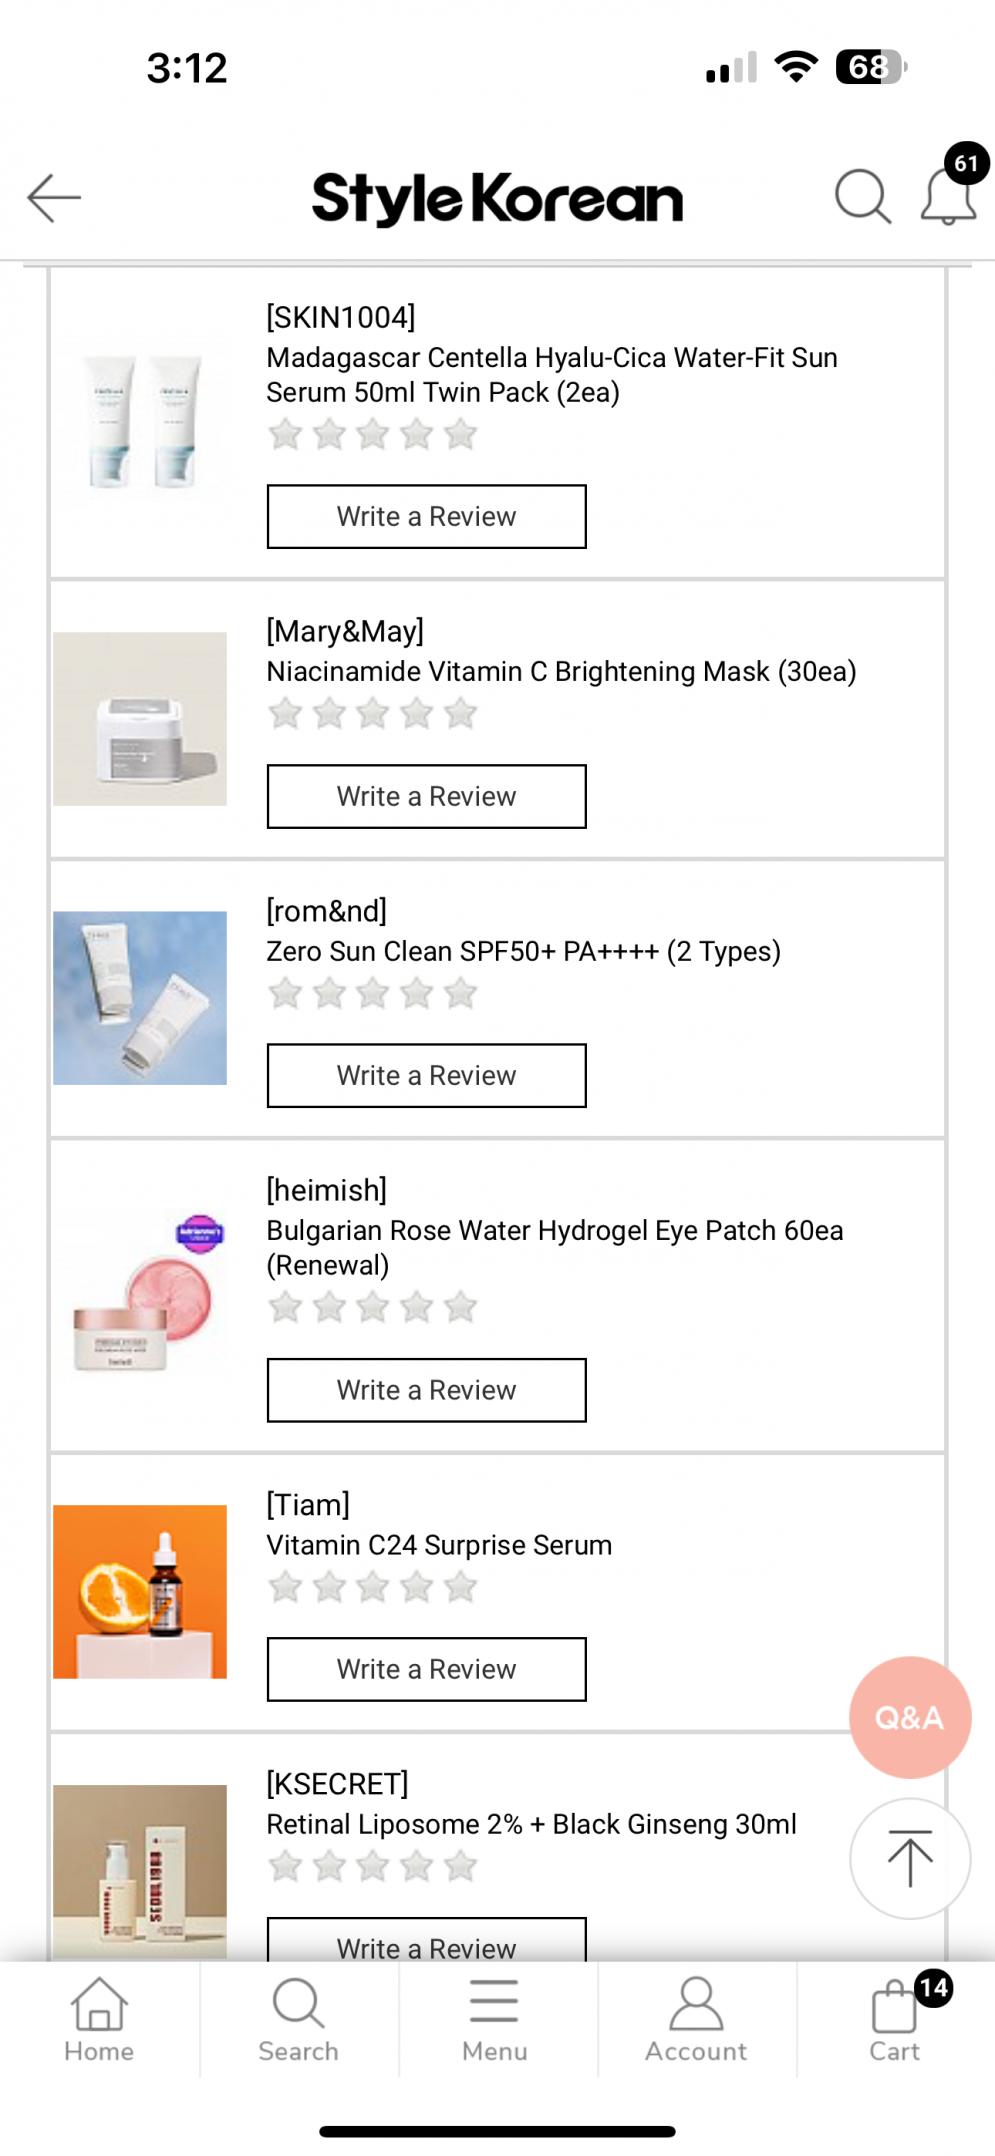Write a review for Tiam Vitamin C24 serum
Screen dimensions: 995x2156
pyautogui.click(x=426, y=1669)
